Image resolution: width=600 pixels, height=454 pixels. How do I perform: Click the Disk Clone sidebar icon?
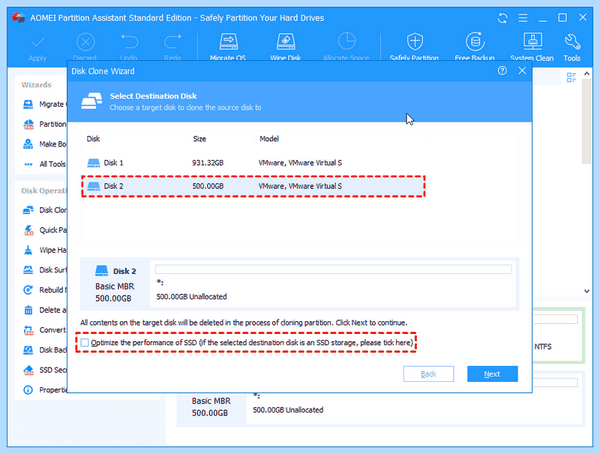pyautogui.click(x=28, y=210)
